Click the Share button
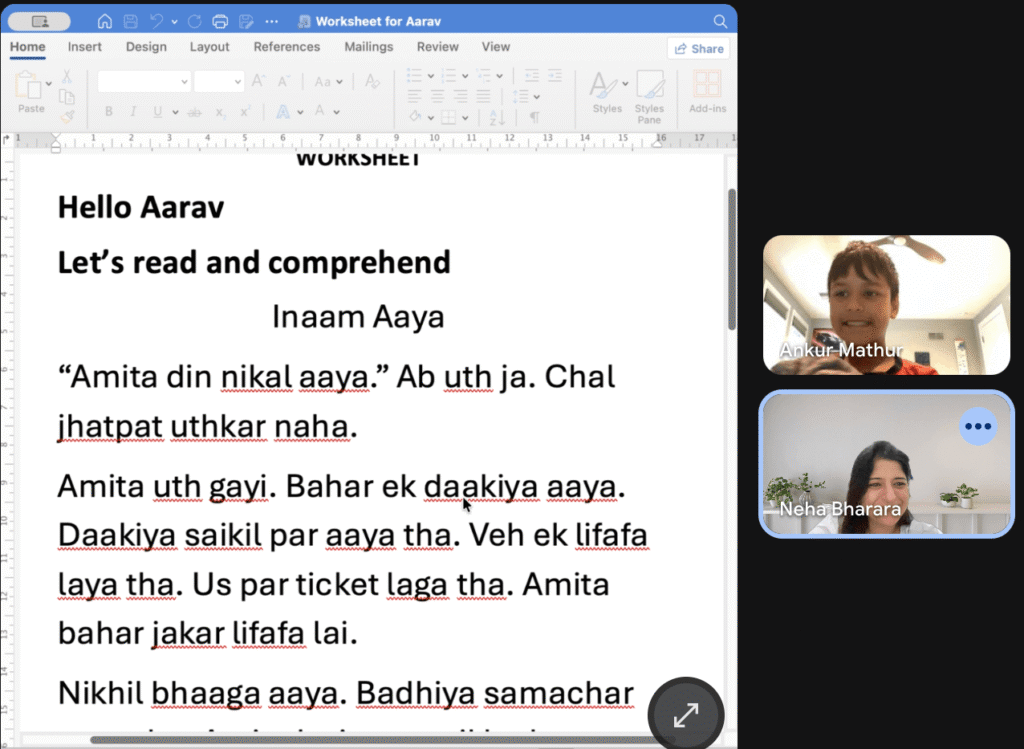 click(x=699, y=48)
